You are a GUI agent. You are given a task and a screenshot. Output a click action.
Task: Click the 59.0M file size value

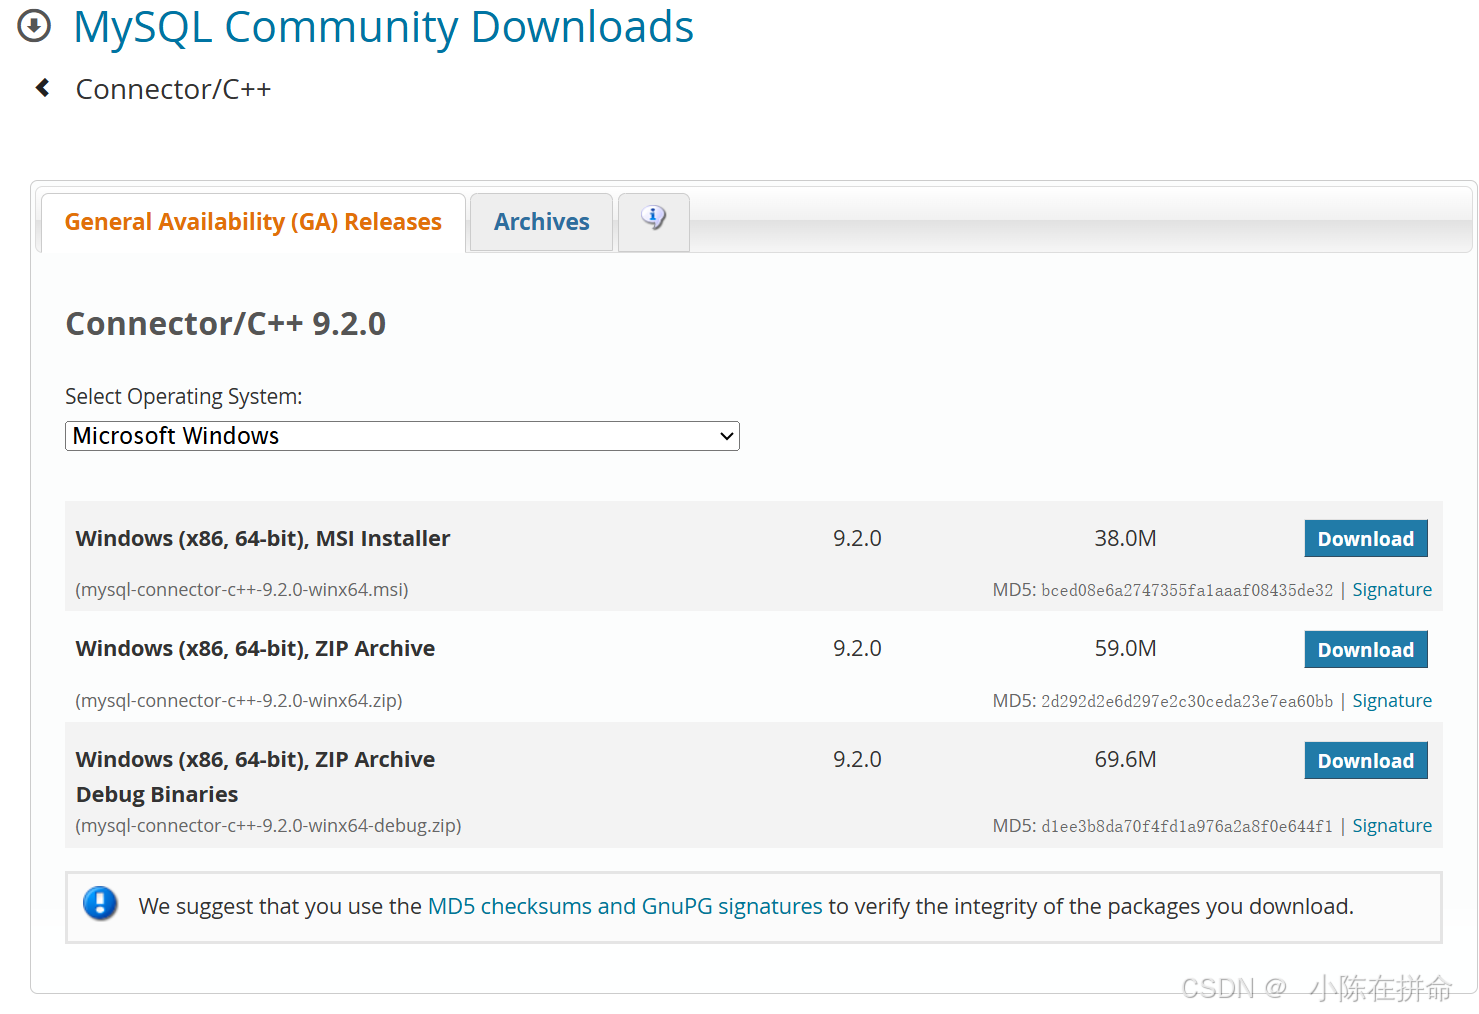[1125, 649]
